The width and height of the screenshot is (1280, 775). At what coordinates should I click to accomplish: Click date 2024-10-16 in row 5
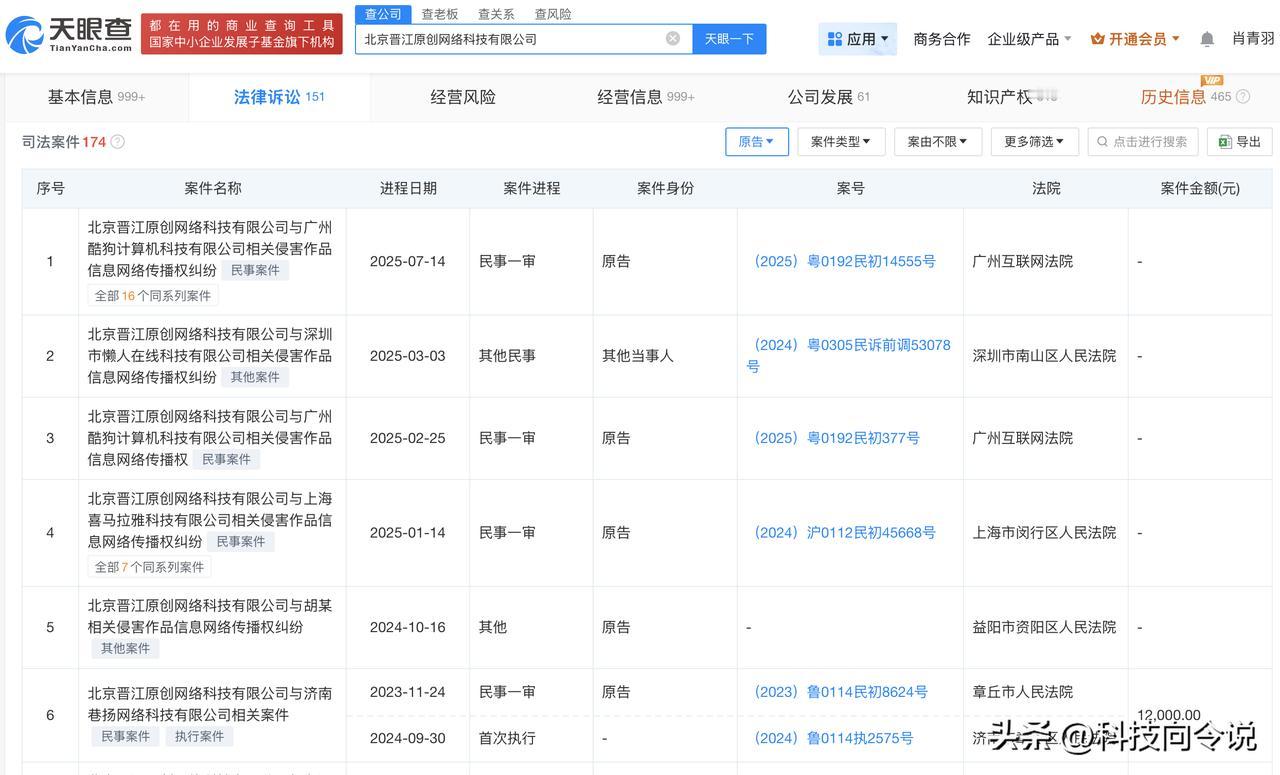pos(408,627)
